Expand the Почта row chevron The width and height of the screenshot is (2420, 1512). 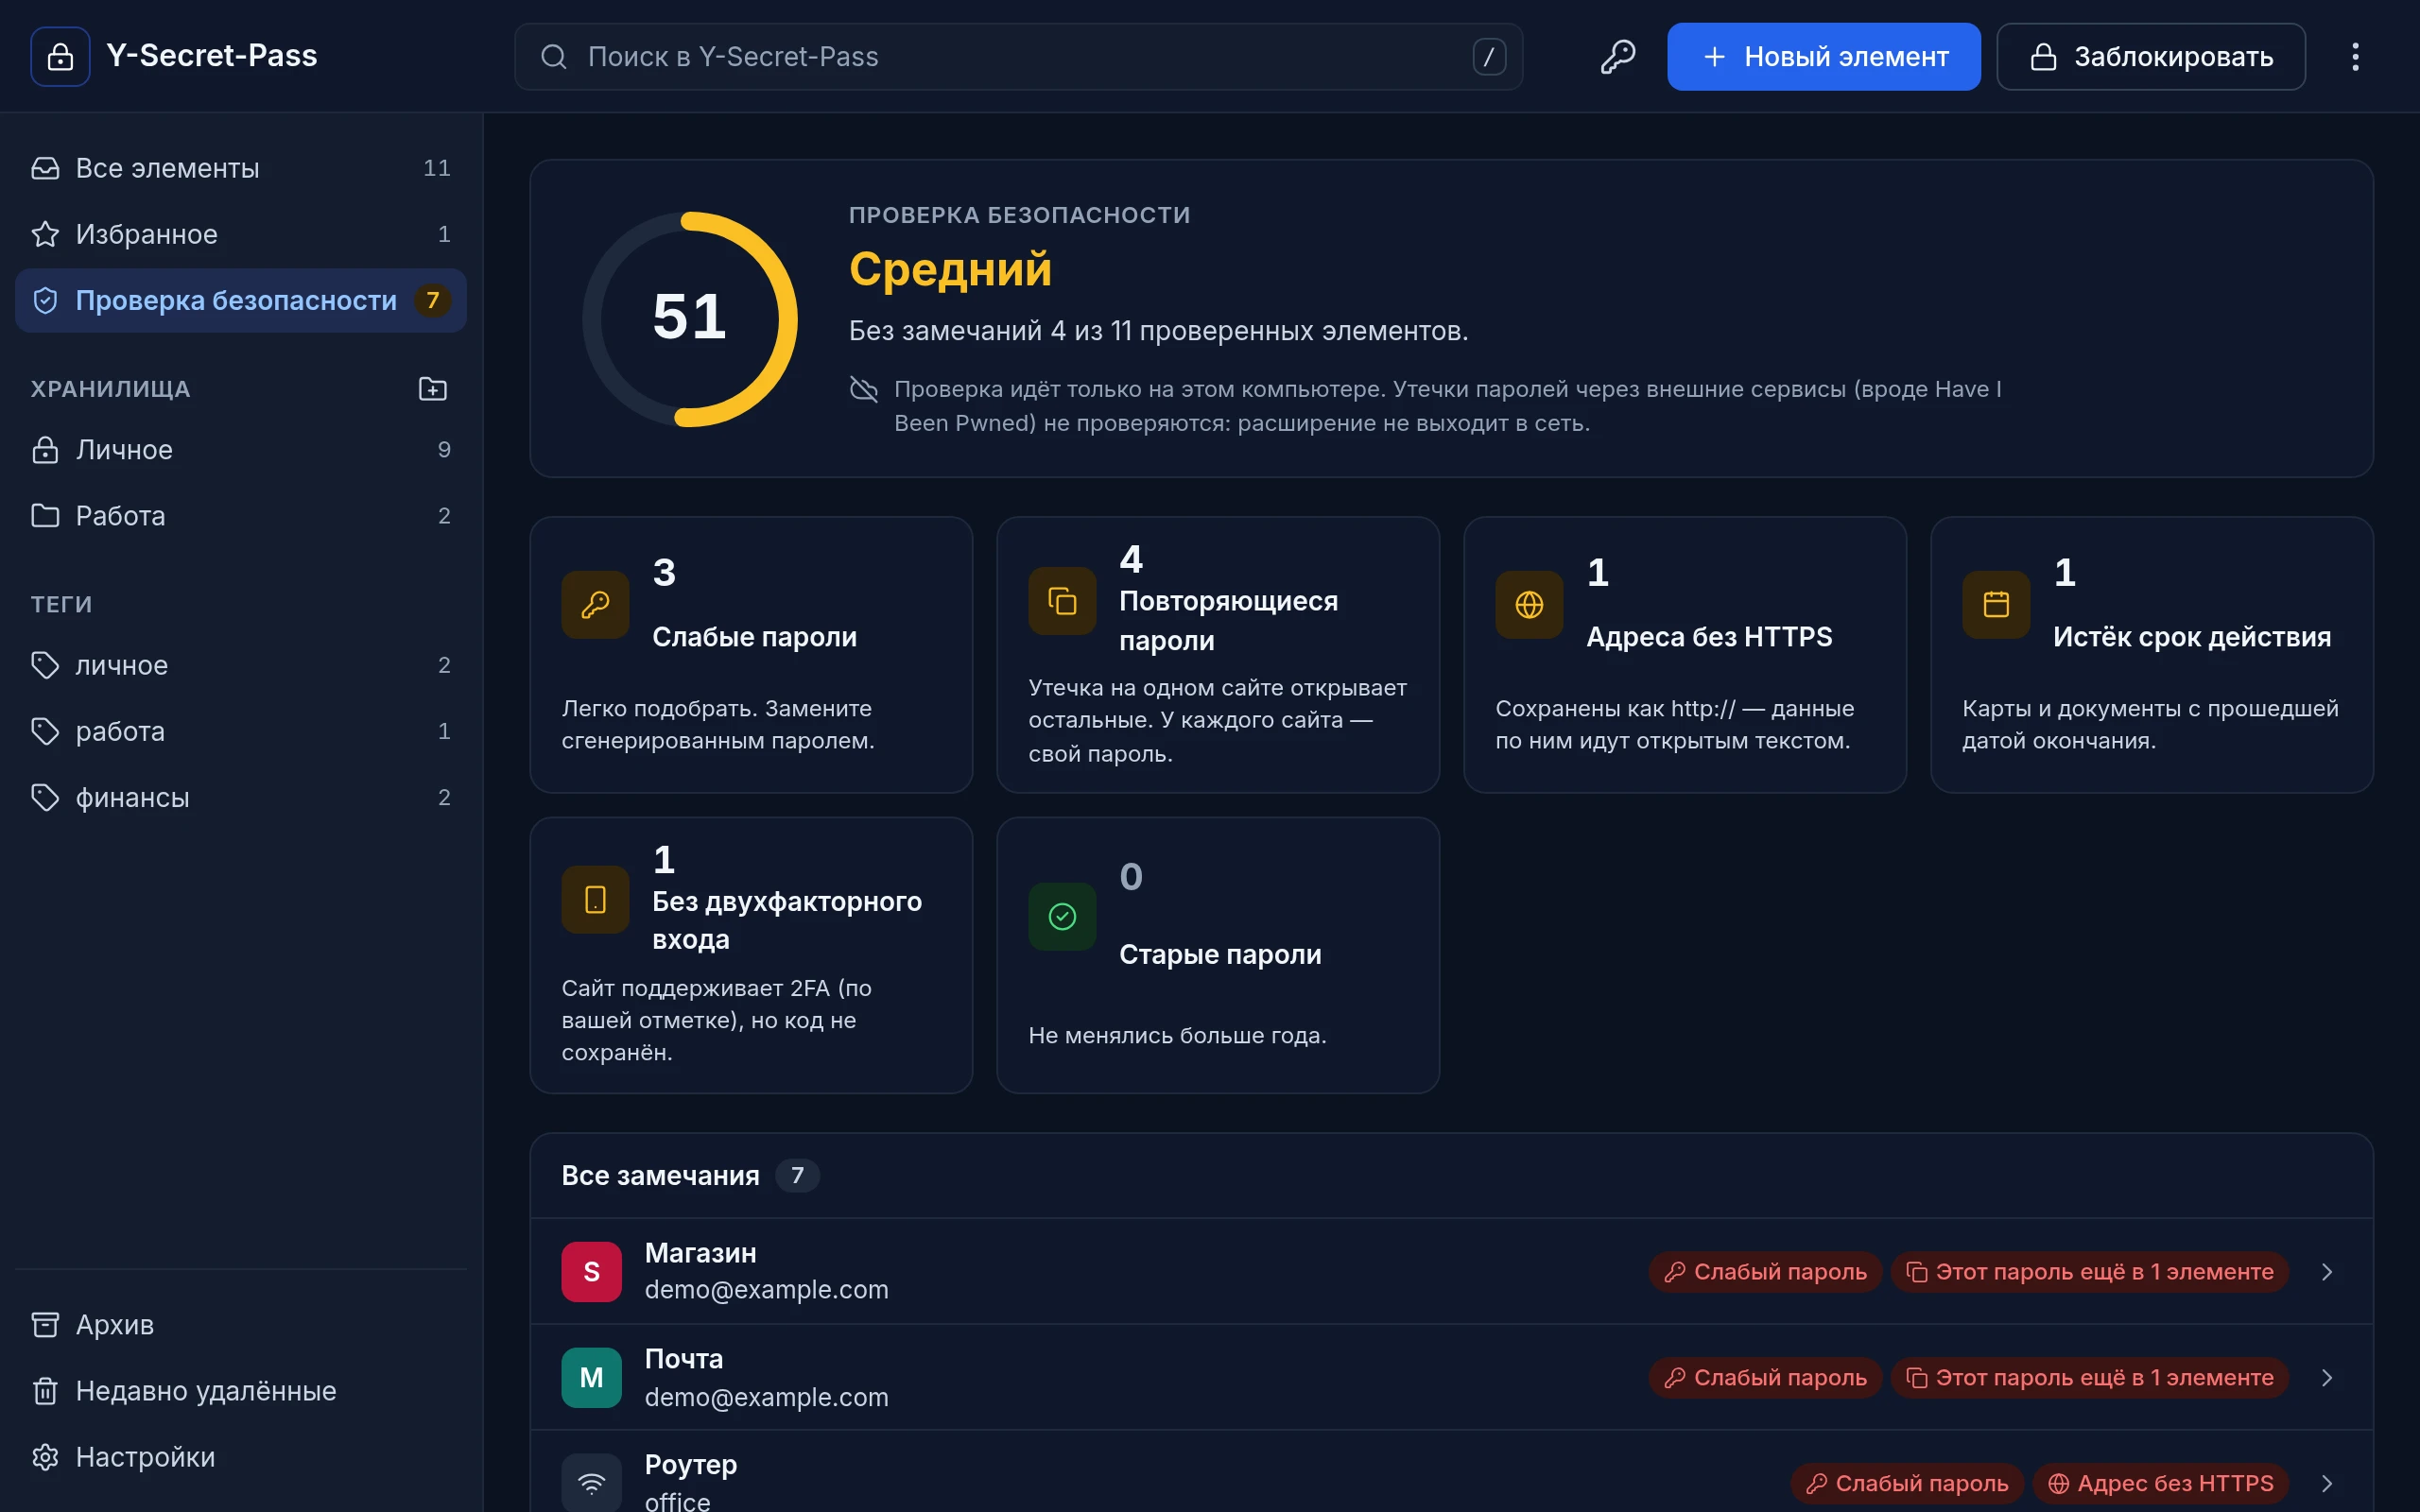[x=2327, y=1378]
